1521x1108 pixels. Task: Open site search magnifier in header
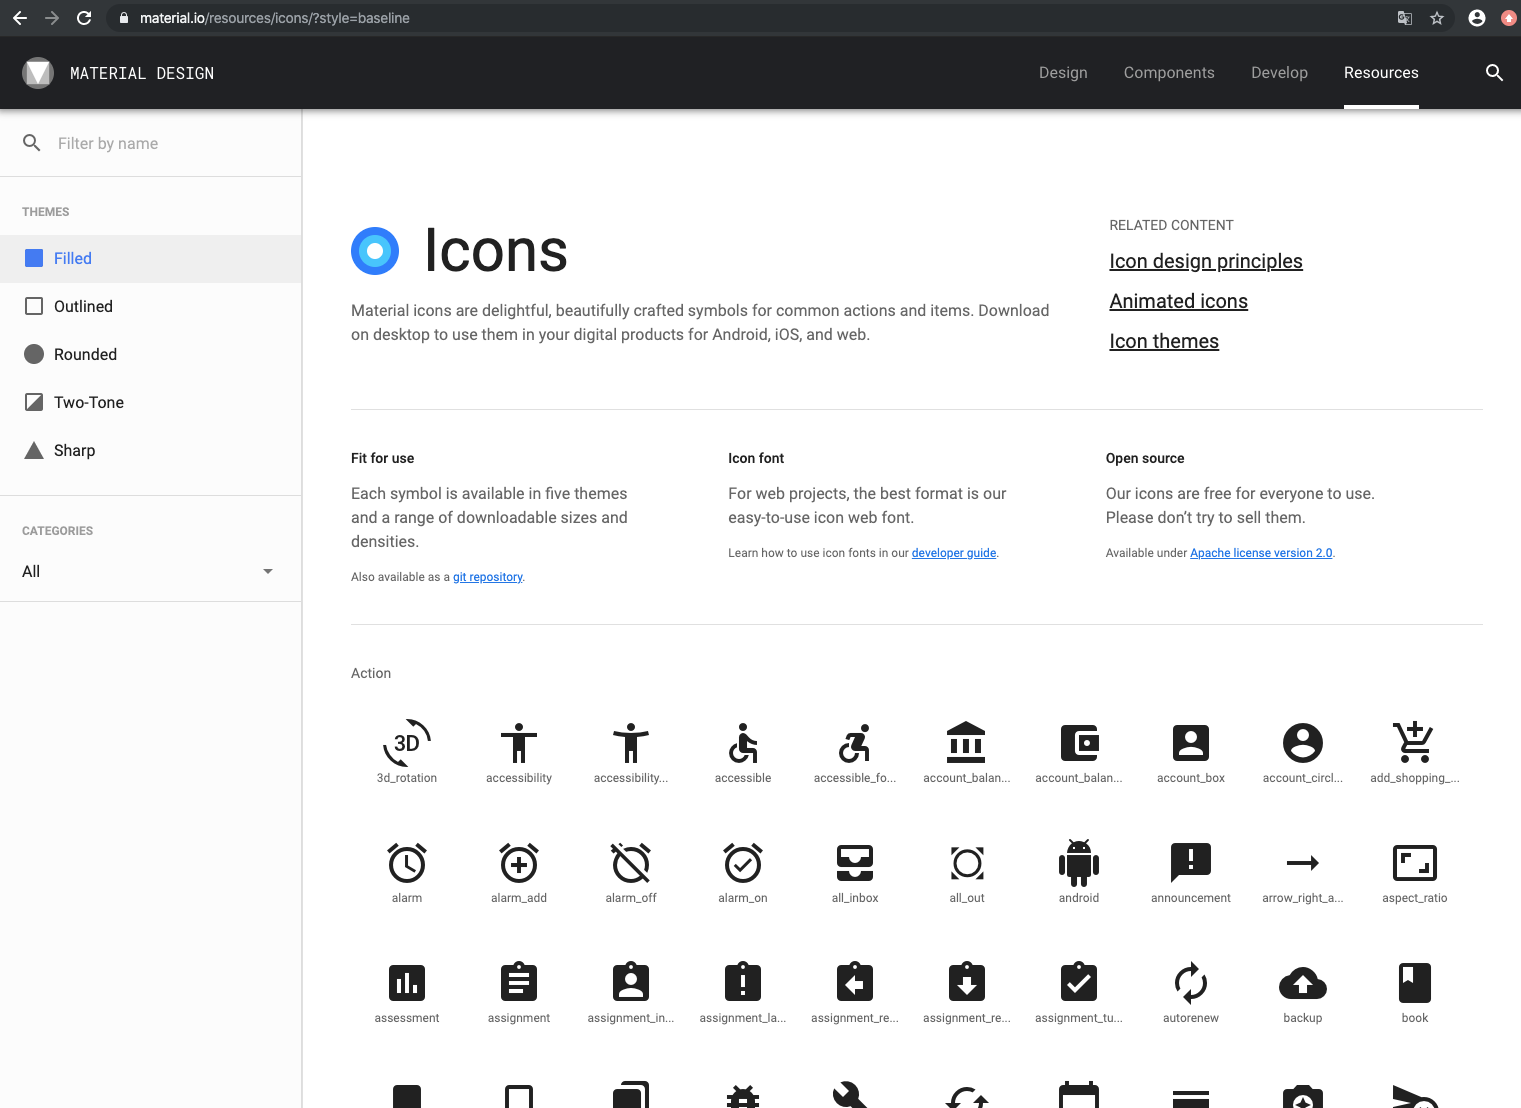pos(1494,73)
